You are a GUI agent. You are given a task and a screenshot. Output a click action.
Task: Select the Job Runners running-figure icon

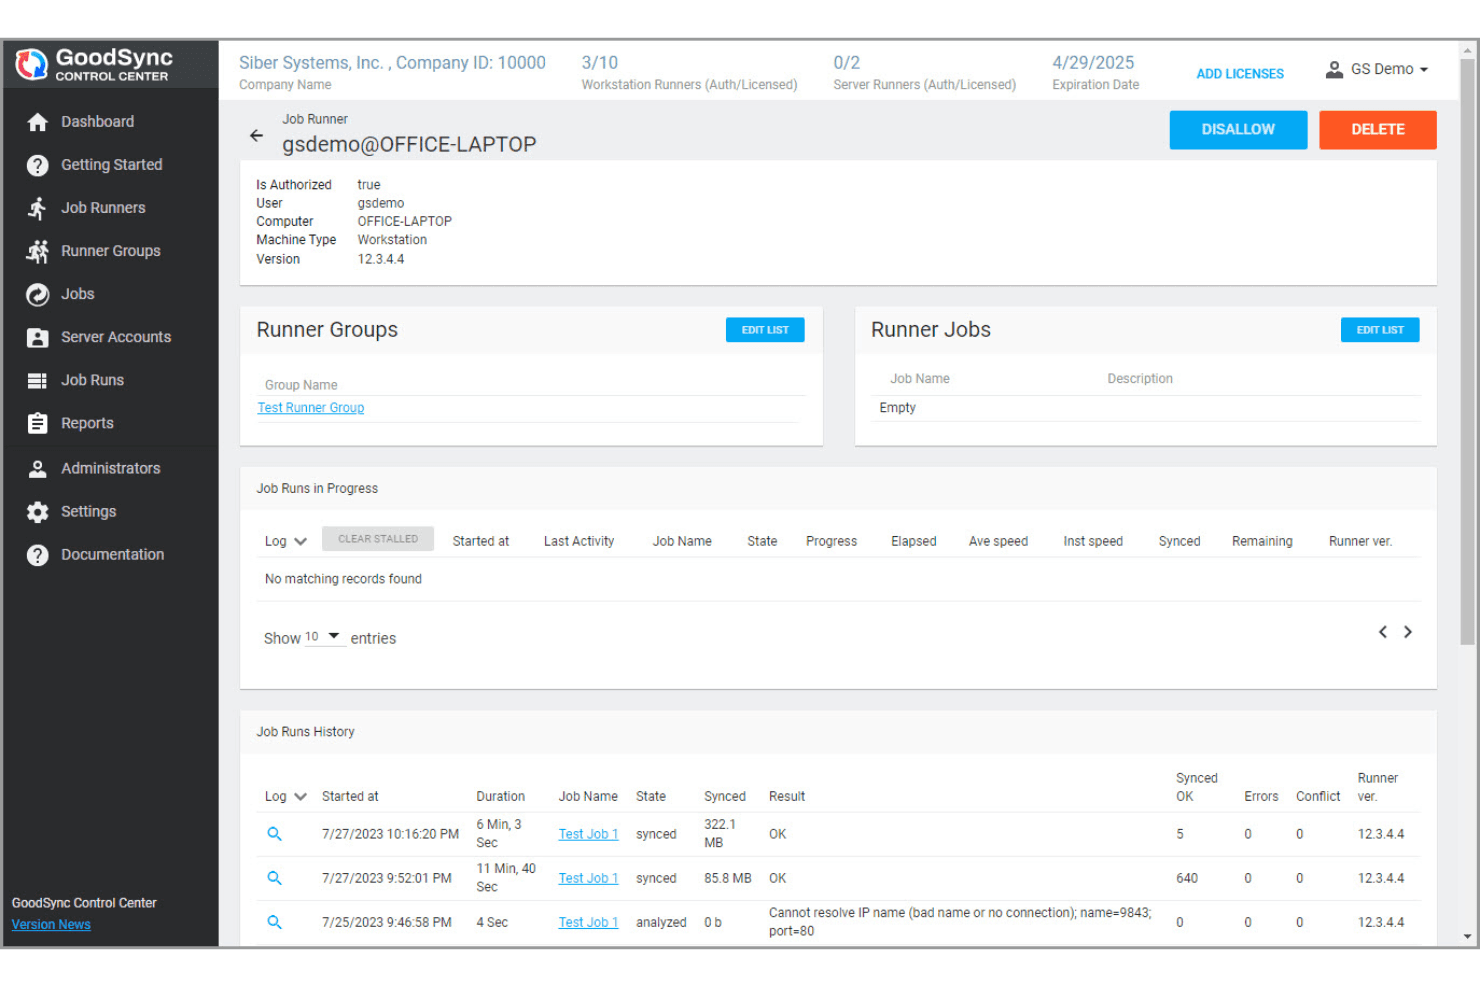pos(37,208)
